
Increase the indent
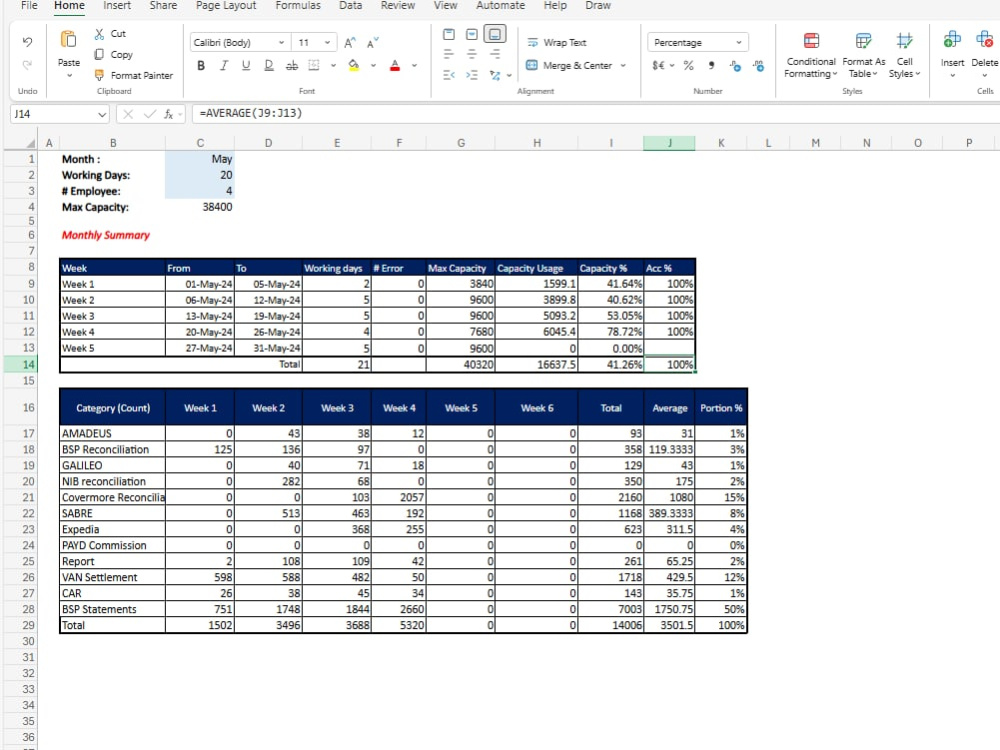pyautogui.click(x=472, y=75)
